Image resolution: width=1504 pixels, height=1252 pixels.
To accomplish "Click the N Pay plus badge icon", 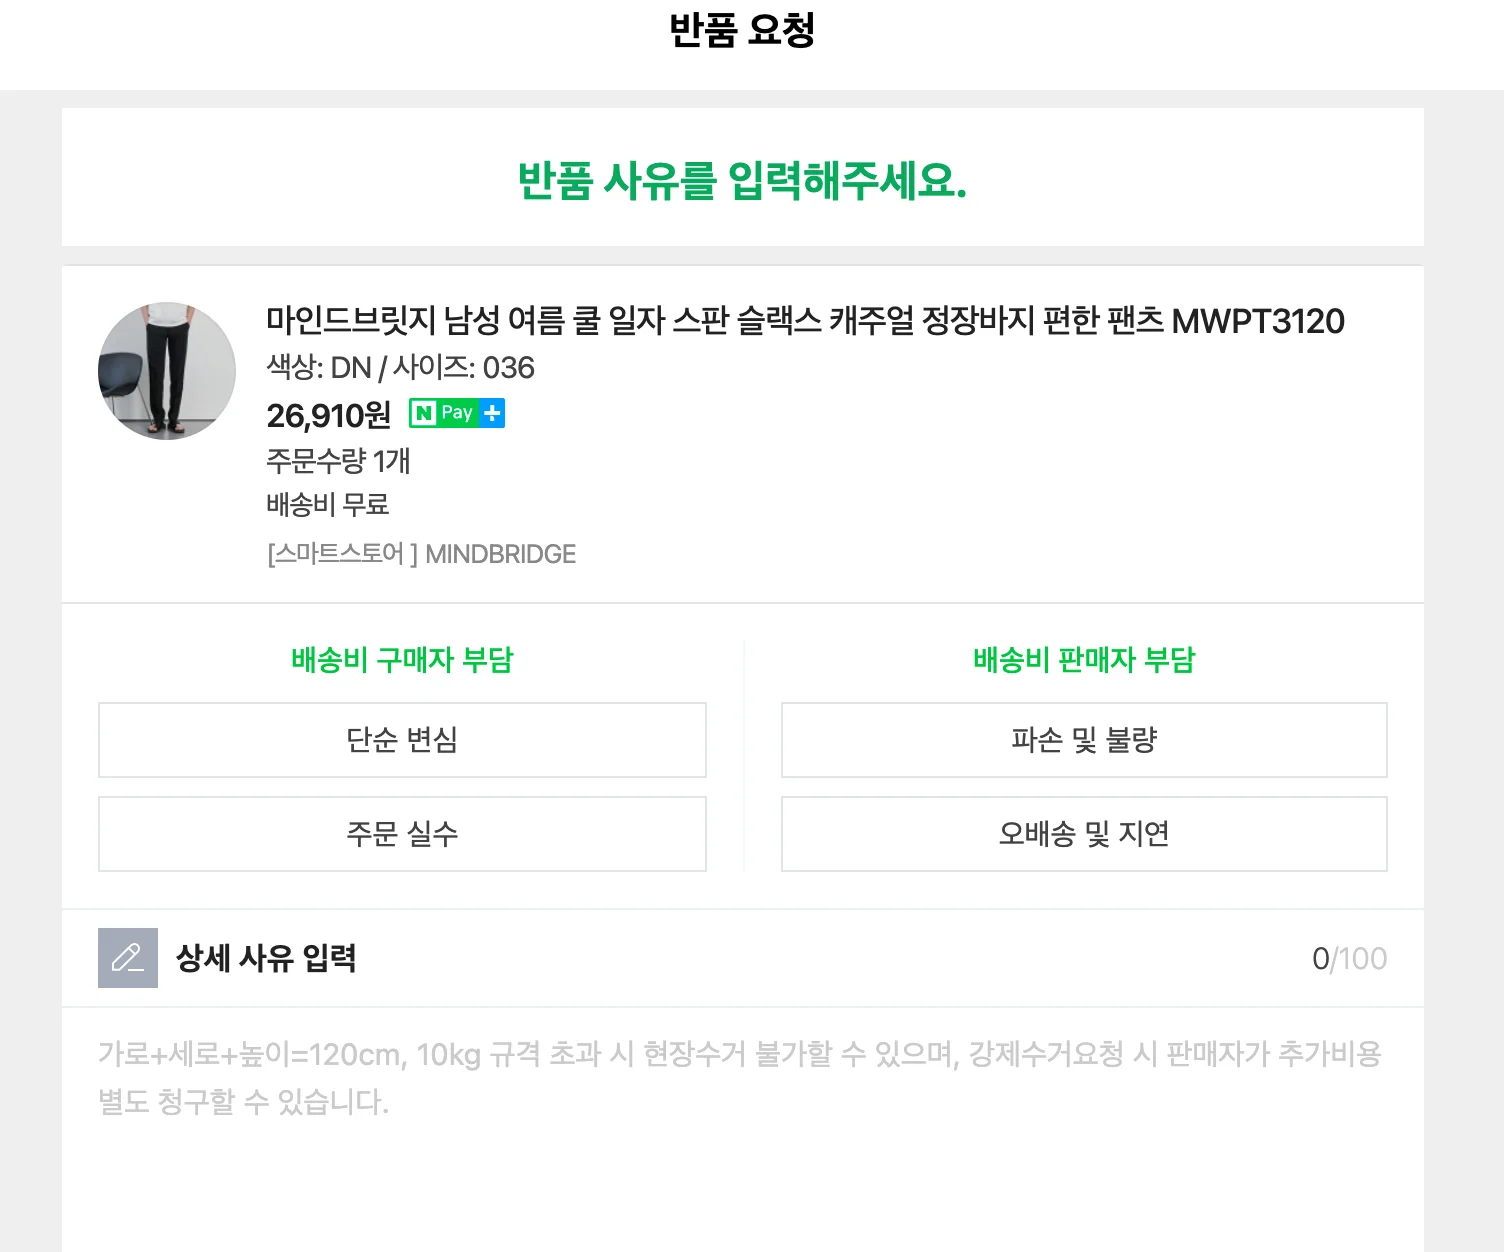I will pos(457,413).
